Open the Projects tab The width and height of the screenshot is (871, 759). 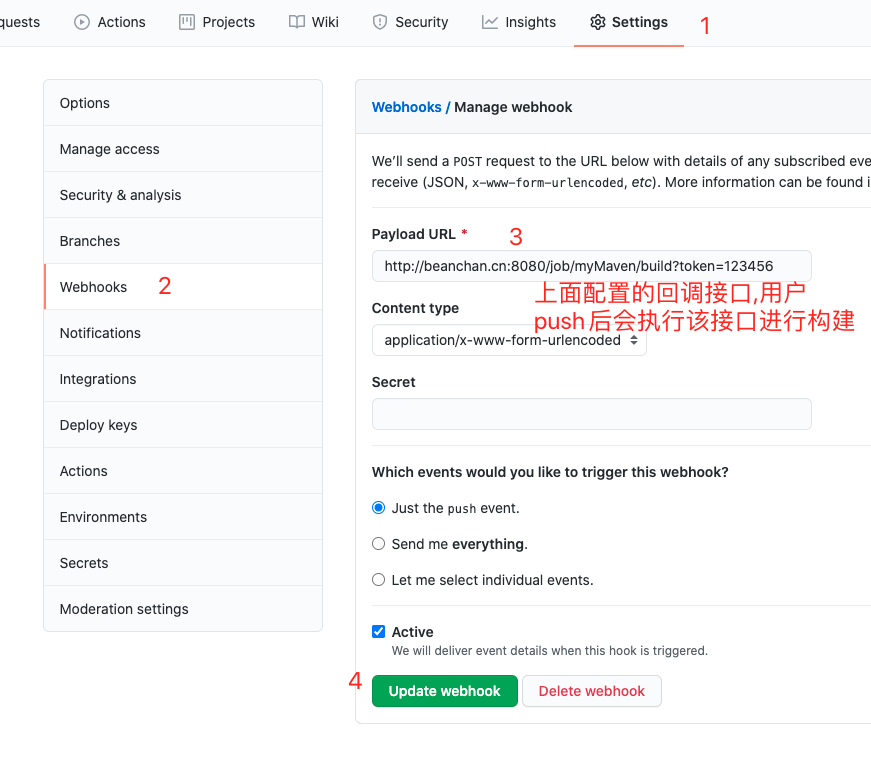point(217,22)
